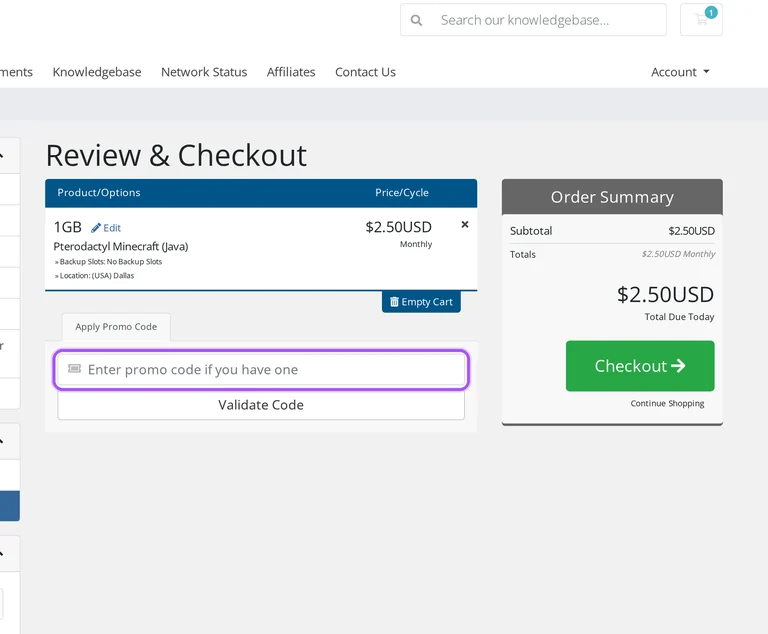
Task: Open the Contact Us page
Action: coord(365,72)
